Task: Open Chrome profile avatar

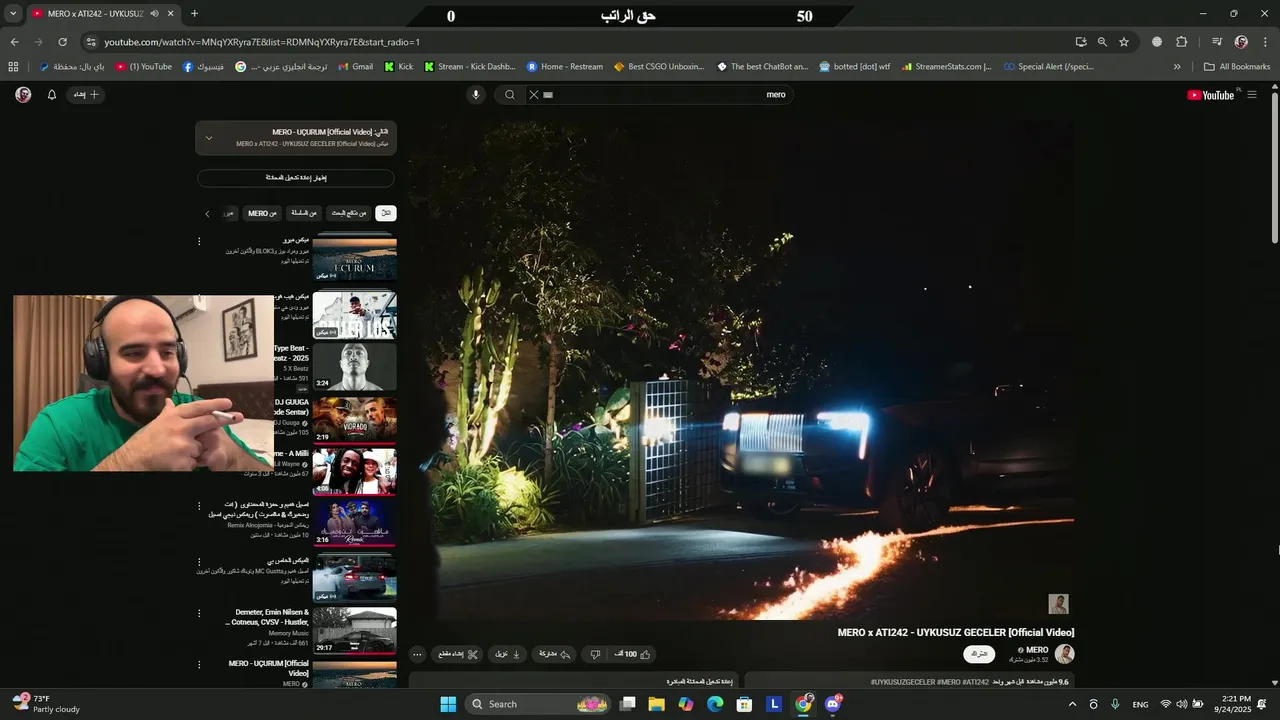Action: click(x=1241, y=42)
